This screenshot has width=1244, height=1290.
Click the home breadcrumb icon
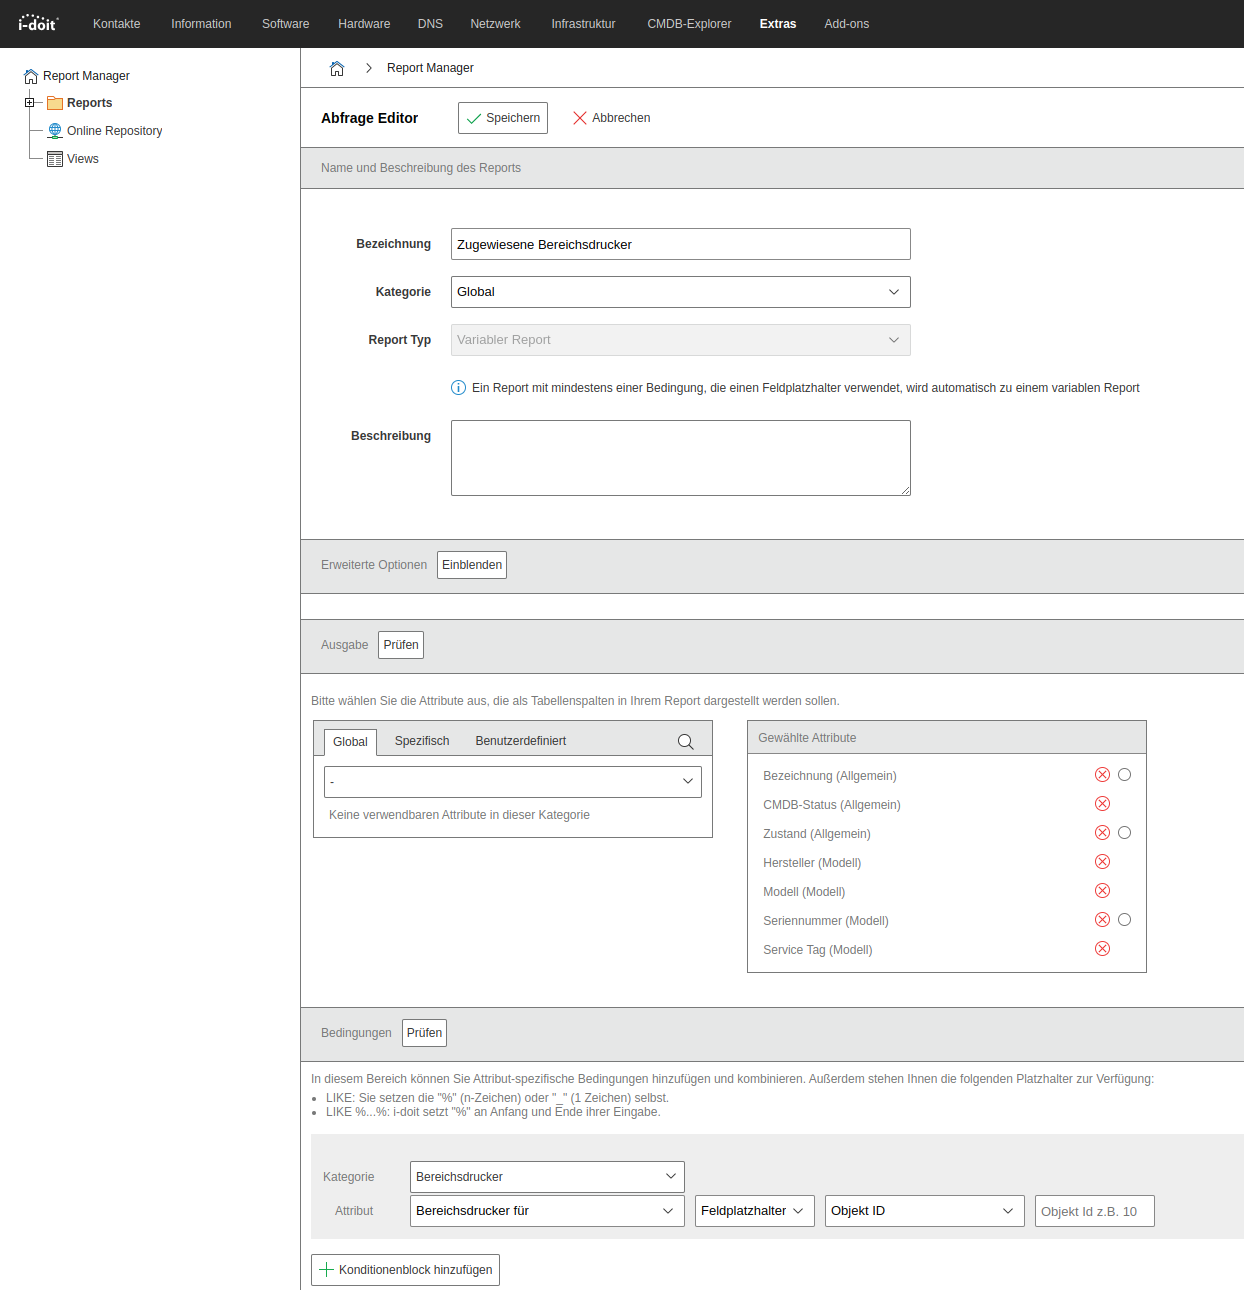[337, 68]
